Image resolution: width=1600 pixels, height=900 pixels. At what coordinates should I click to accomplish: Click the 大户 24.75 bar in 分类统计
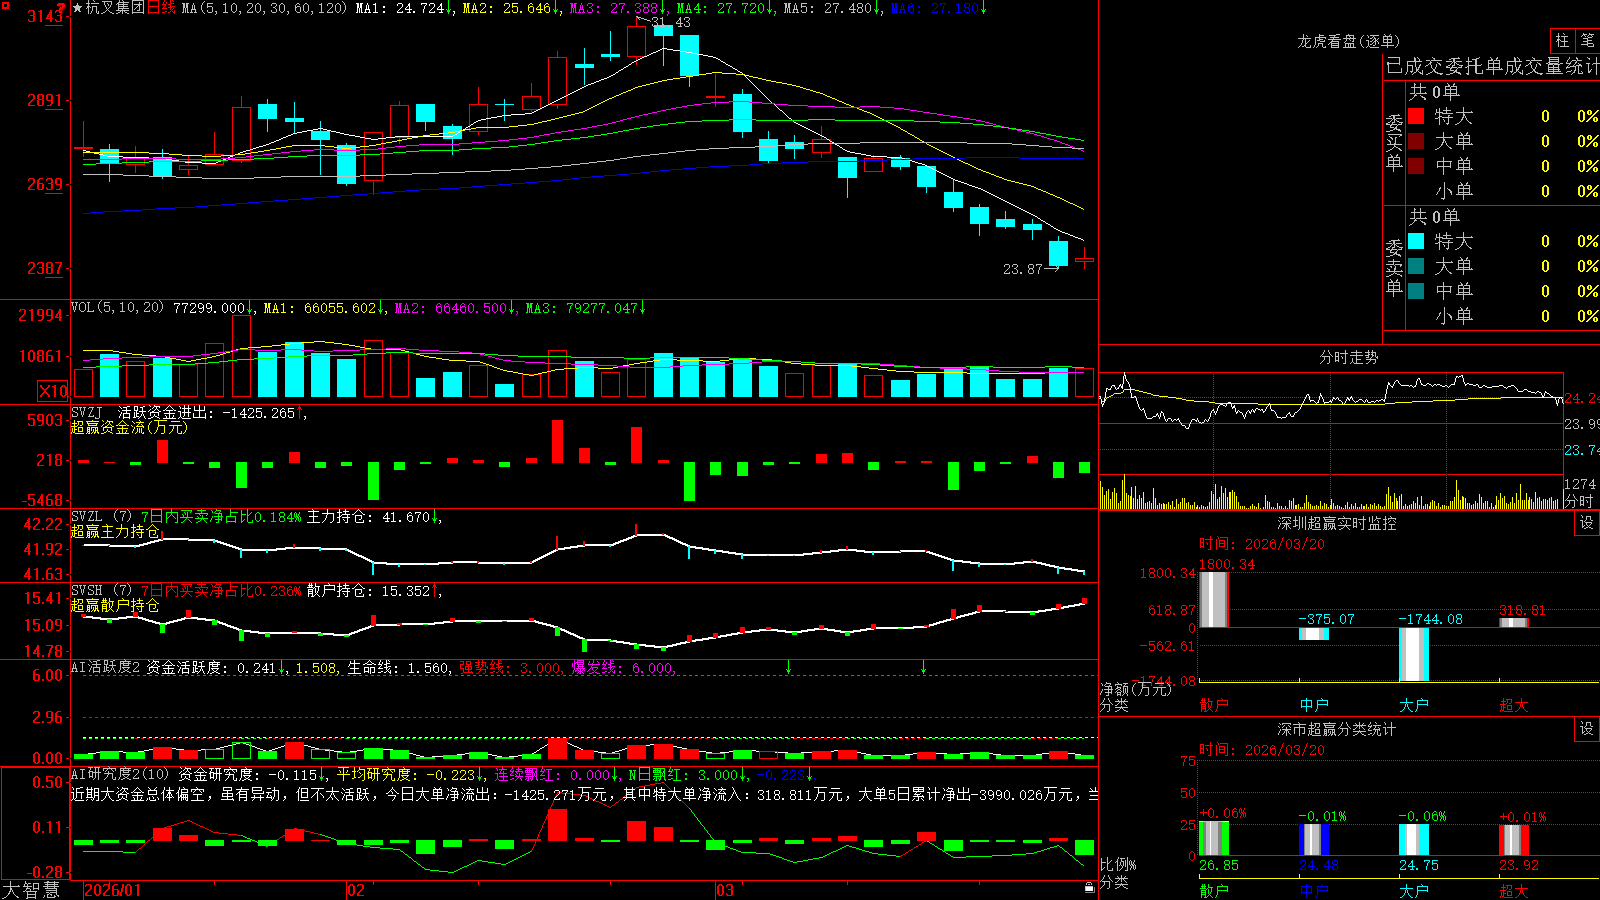(1414, 840)
